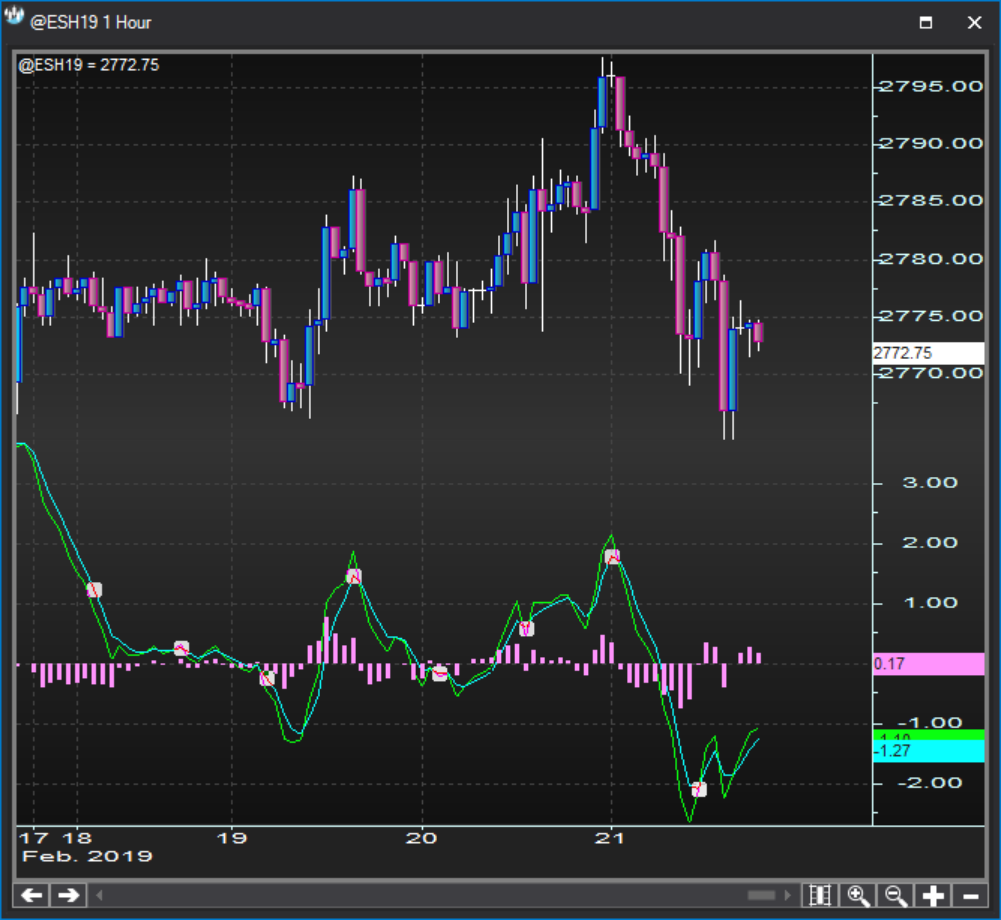Click the crossover marker at the lowest trough

coord(699,790)
